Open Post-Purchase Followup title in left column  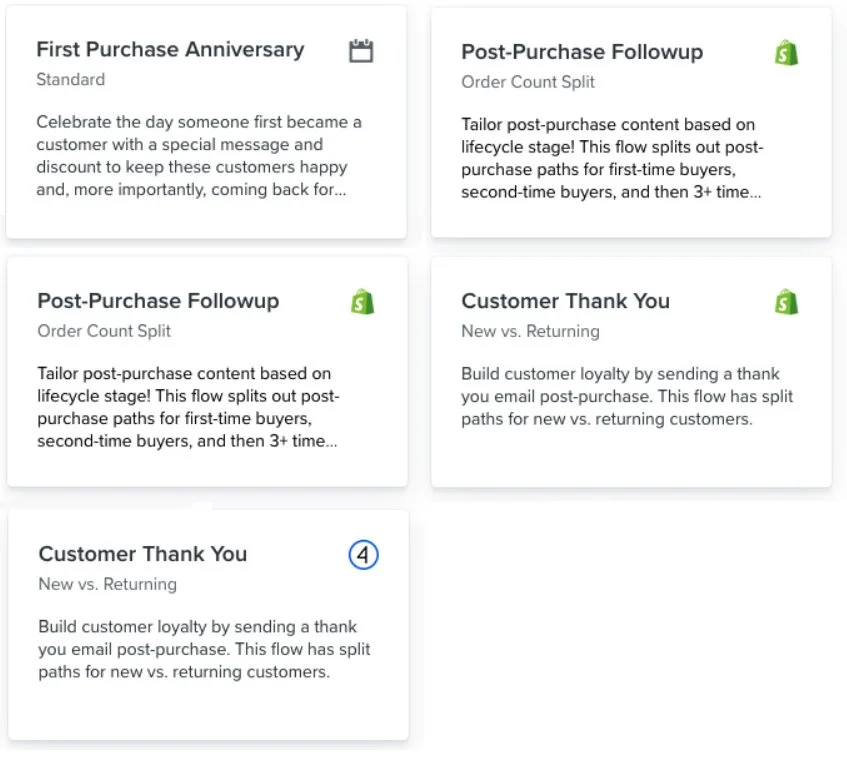coord(158,301)
